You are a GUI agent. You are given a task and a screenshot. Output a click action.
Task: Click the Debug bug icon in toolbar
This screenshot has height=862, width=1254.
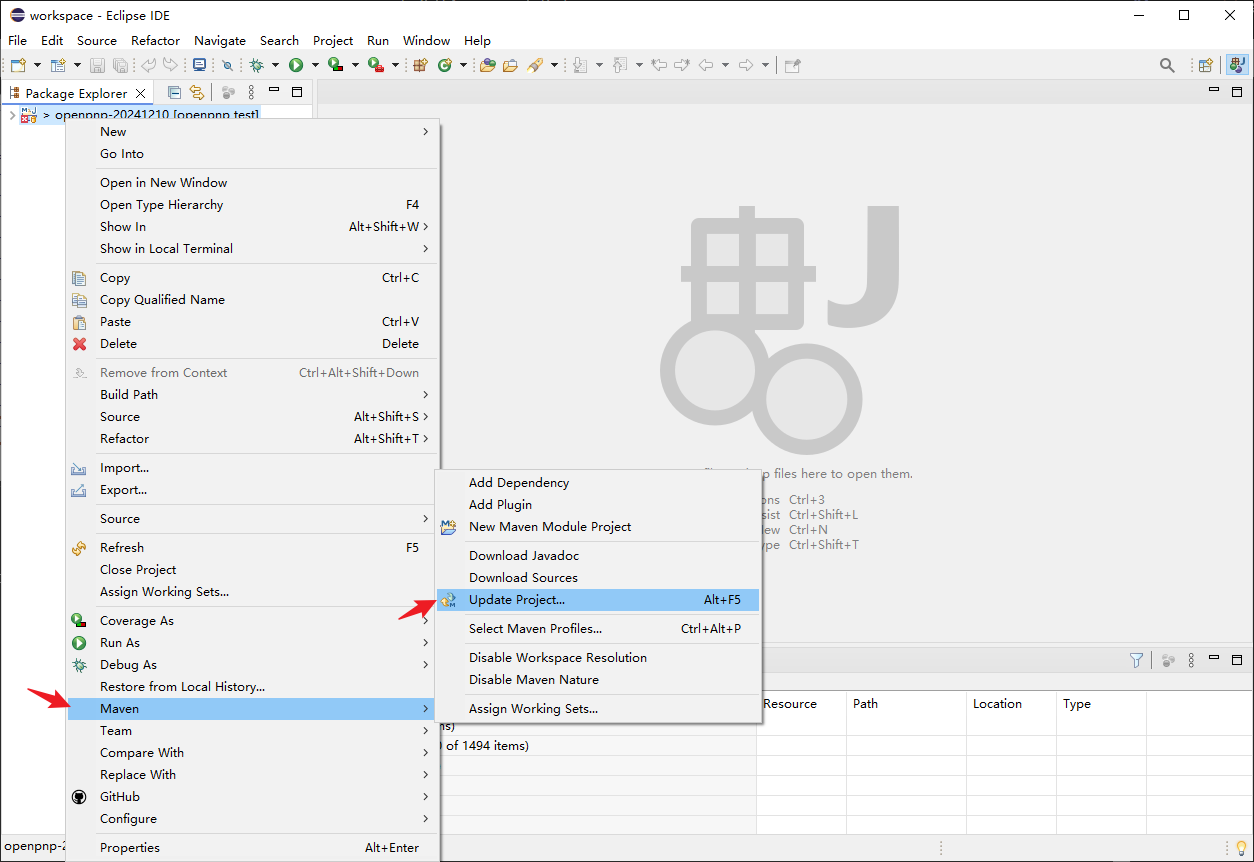coord(257,65)
